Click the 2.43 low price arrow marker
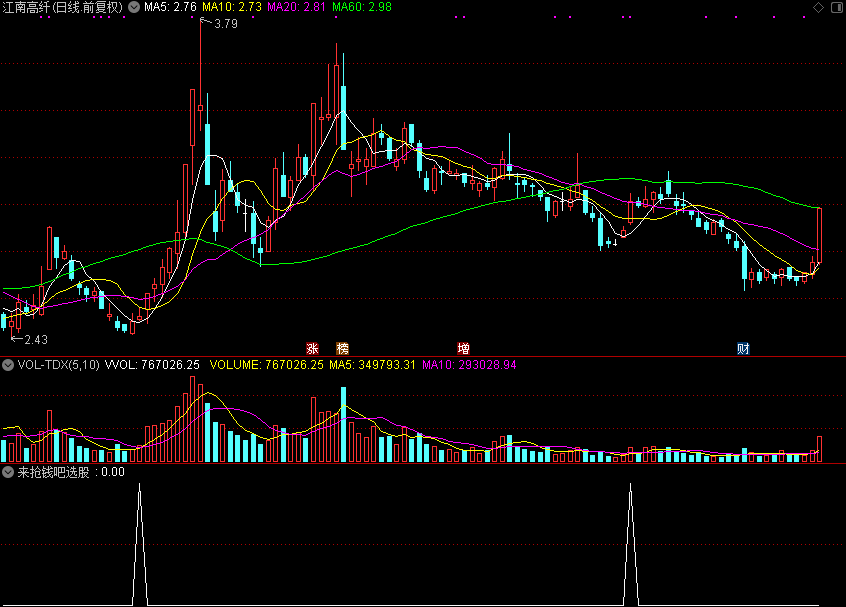This screenshot has width=846, height=607. tap(34, 339)
